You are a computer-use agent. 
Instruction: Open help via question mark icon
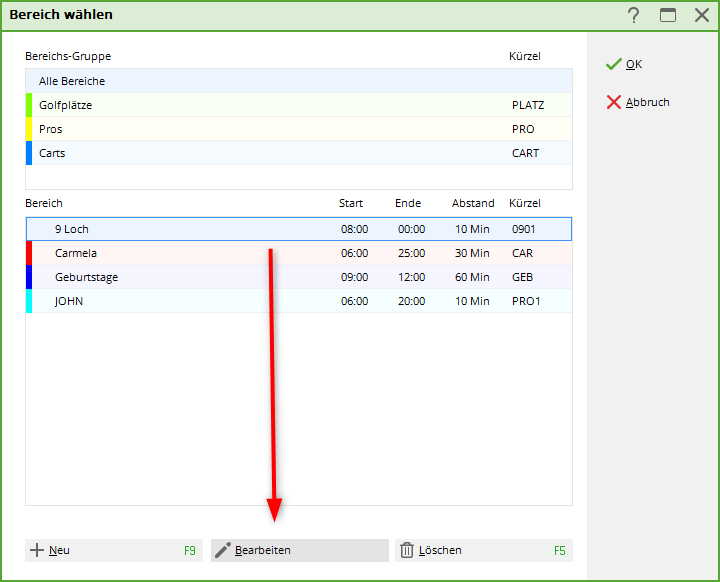633,15
